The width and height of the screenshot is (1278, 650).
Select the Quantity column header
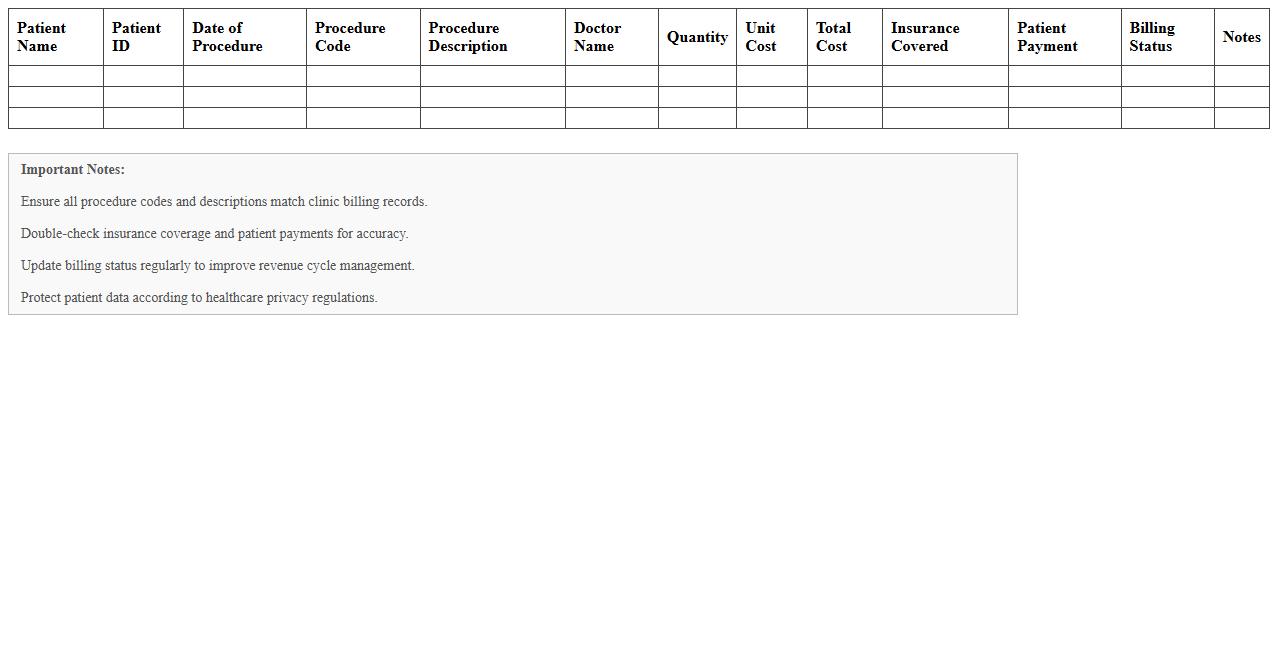pos(697,37)
